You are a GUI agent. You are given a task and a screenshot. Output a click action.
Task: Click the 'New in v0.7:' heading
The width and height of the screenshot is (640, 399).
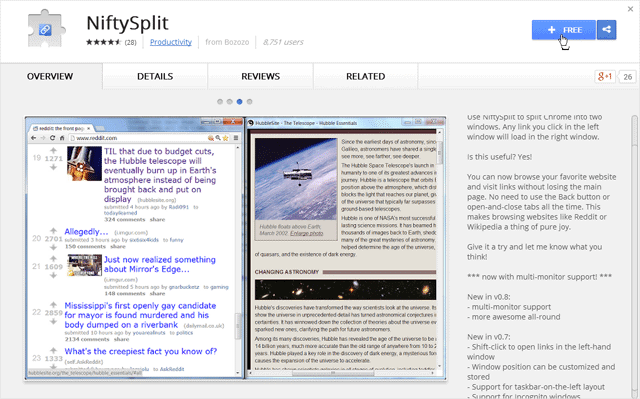(x=489, y=337)
